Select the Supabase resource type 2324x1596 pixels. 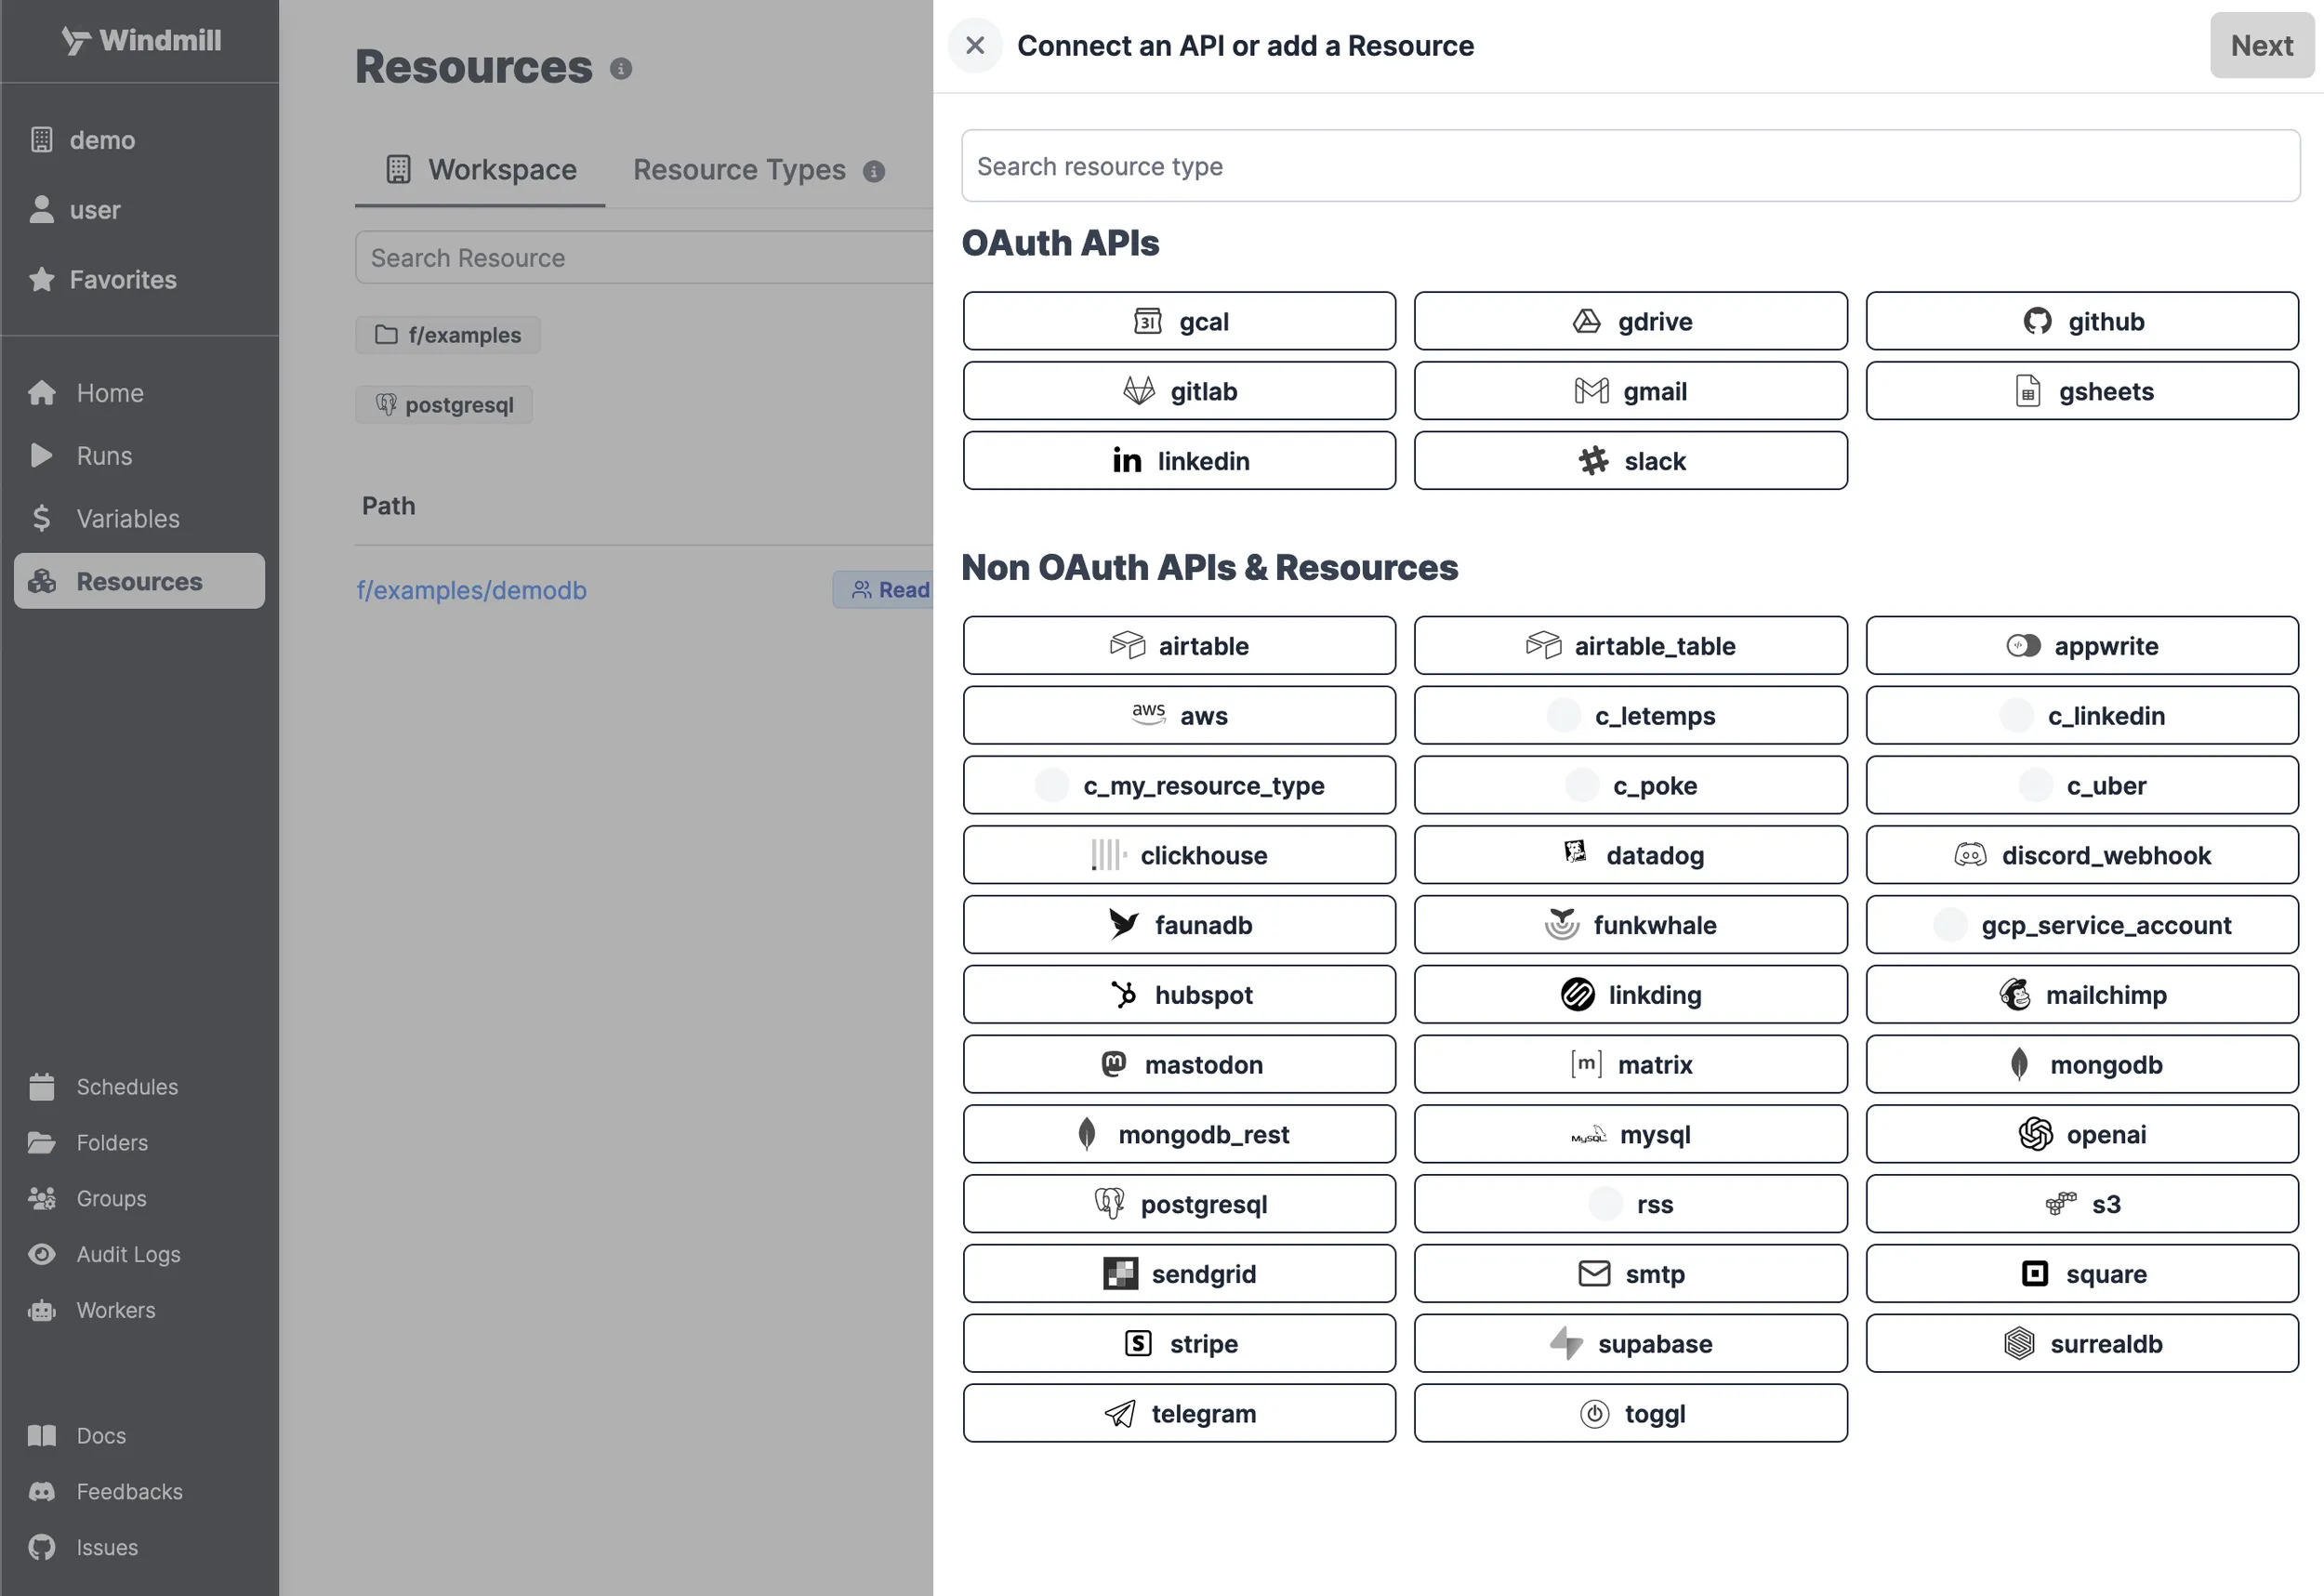coord(1629,1343)
